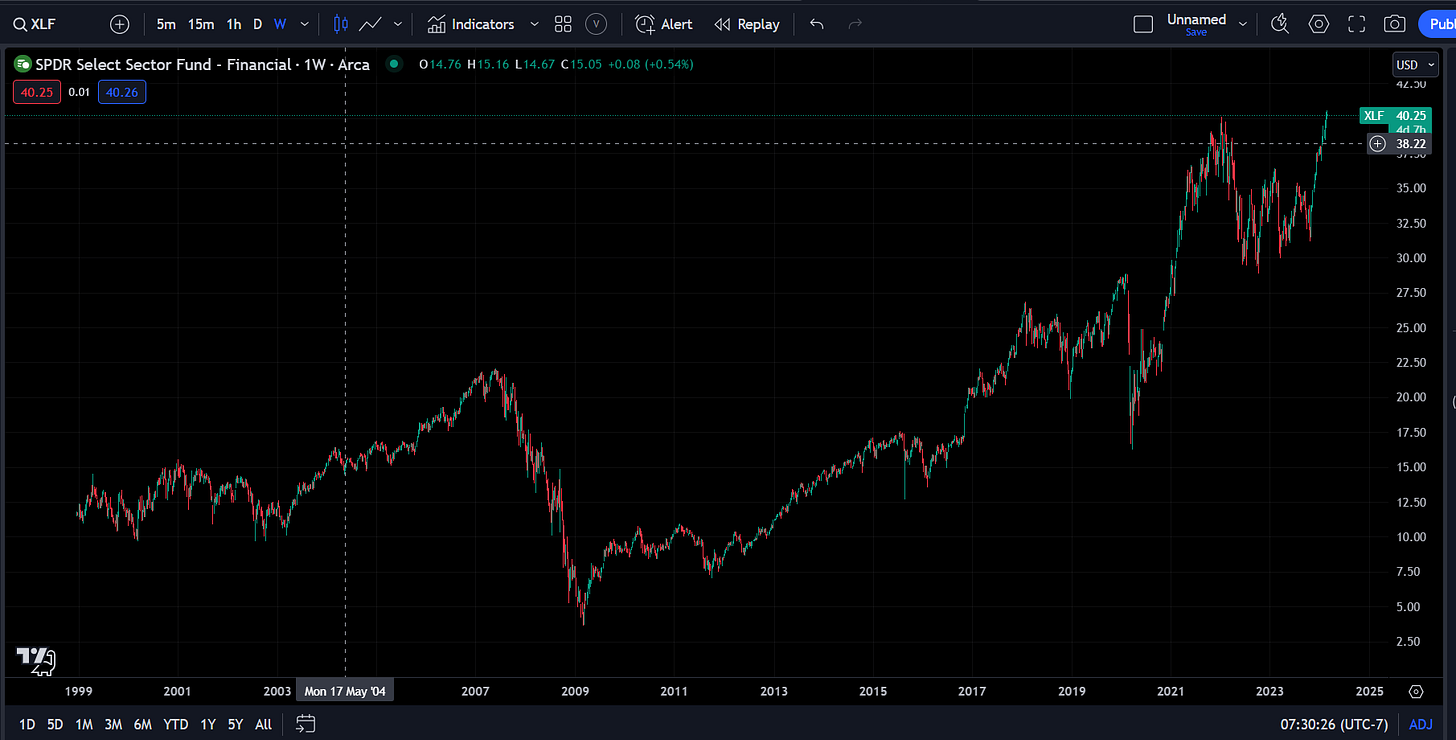Set date range to 1M
Image resolution: width=1456 pixels, height=740 pixels.
point(84,724)
